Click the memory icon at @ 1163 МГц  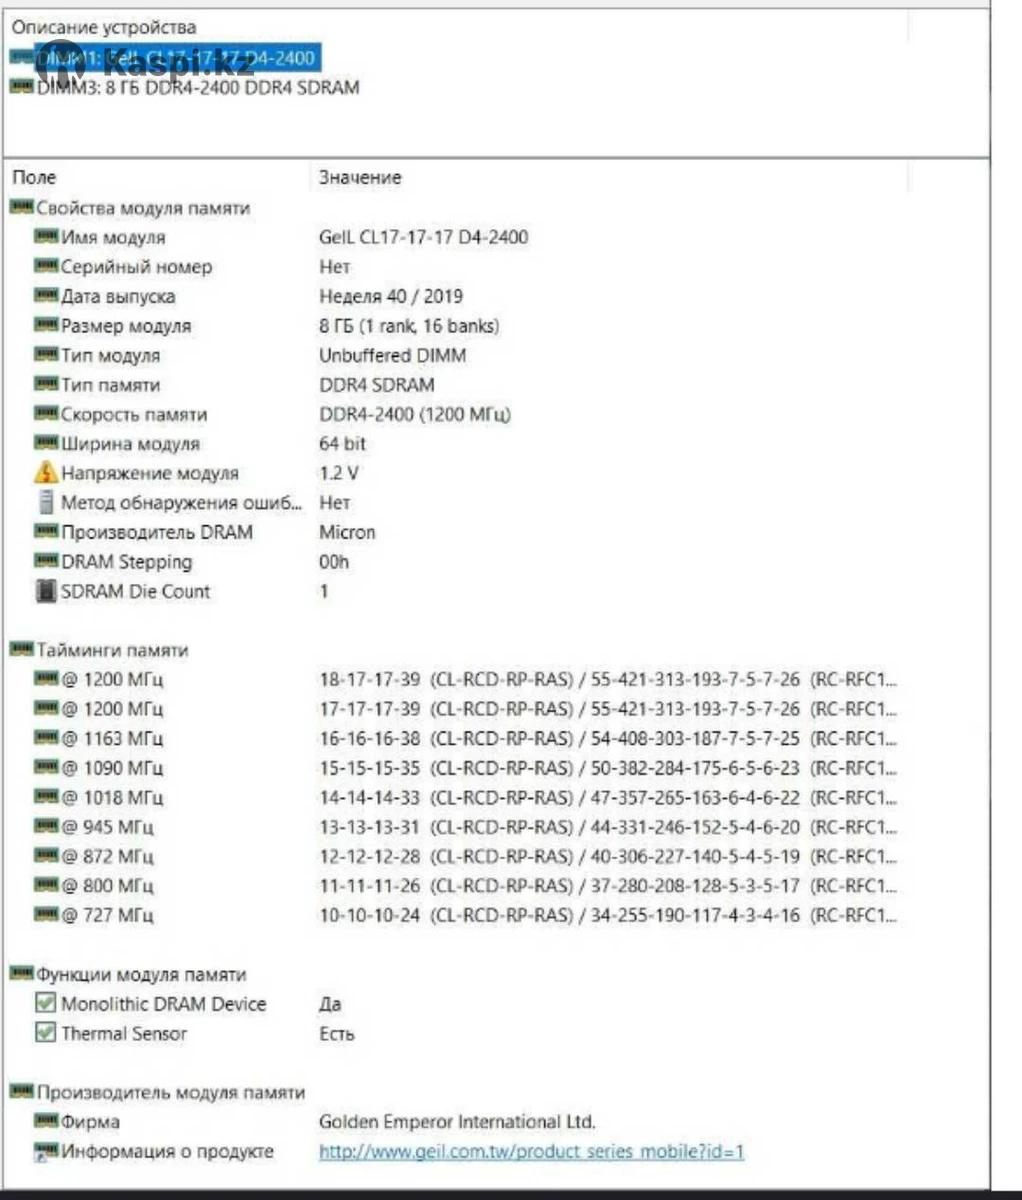click(45, 738)
